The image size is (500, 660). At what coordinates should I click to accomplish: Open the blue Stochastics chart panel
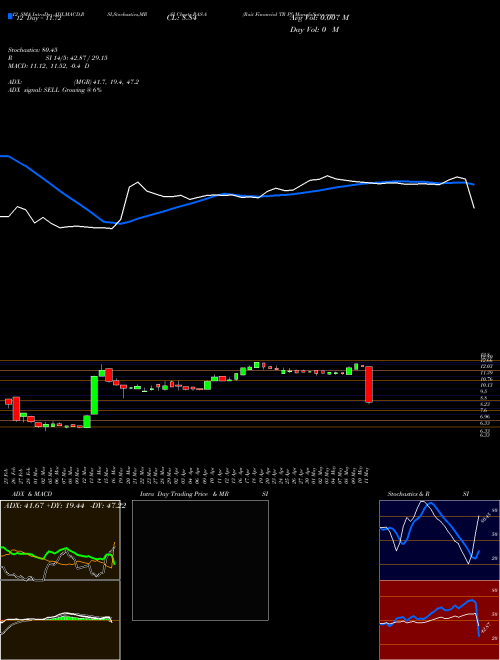439,540
